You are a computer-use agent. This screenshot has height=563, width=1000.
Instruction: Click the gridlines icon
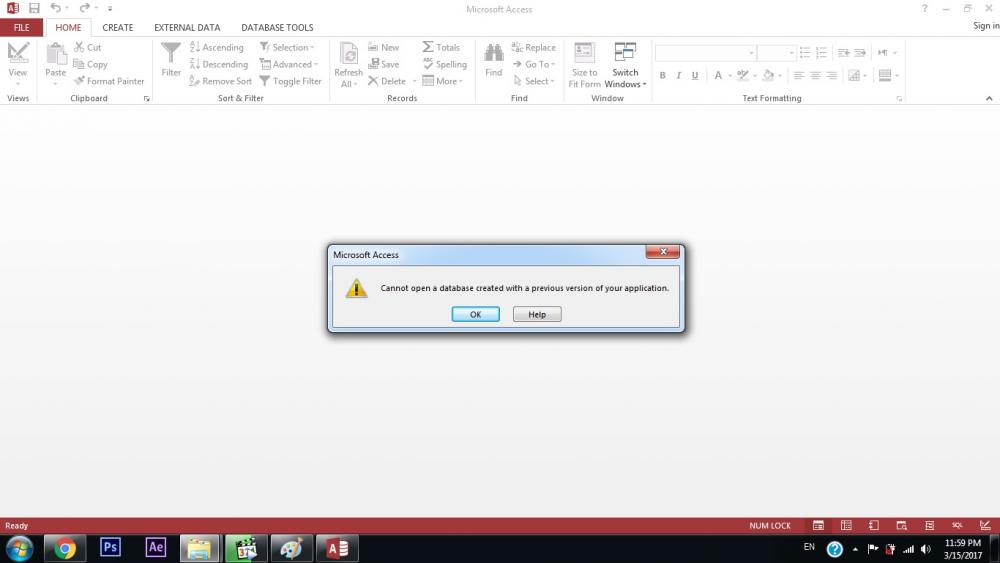(854, 75)
